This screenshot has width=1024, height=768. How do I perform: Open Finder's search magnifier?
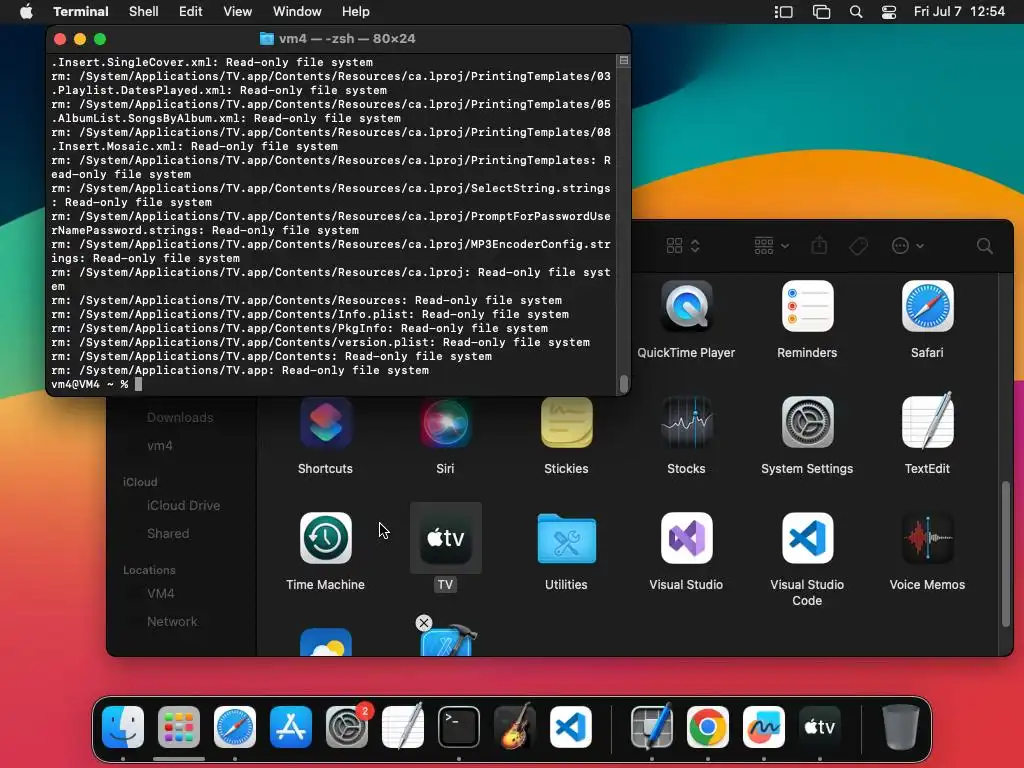(984, 246)
